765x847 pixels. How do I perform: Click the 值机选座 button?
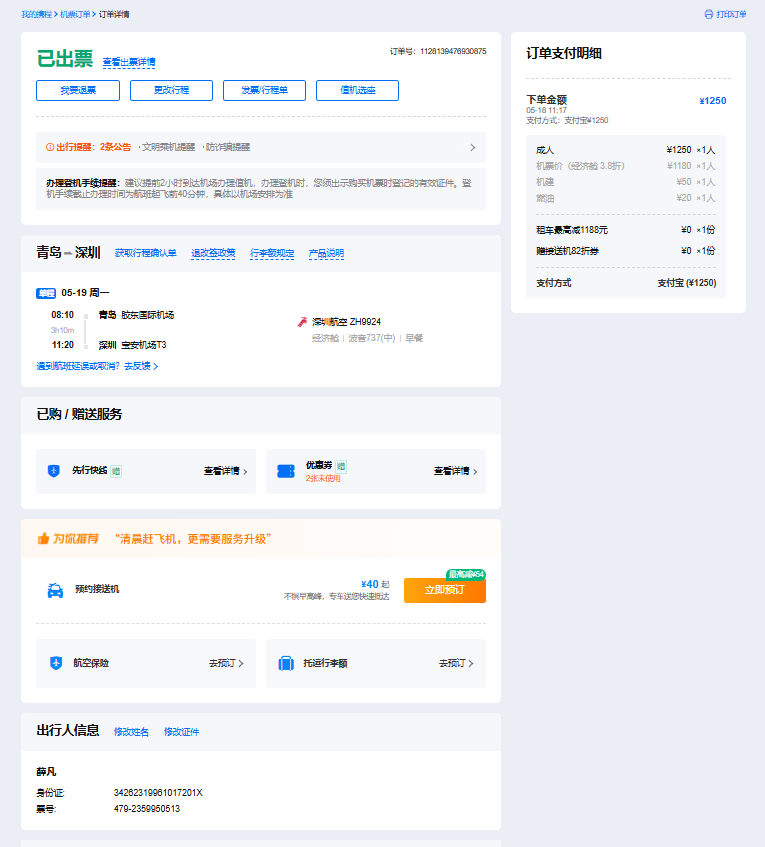coord(357,91)
